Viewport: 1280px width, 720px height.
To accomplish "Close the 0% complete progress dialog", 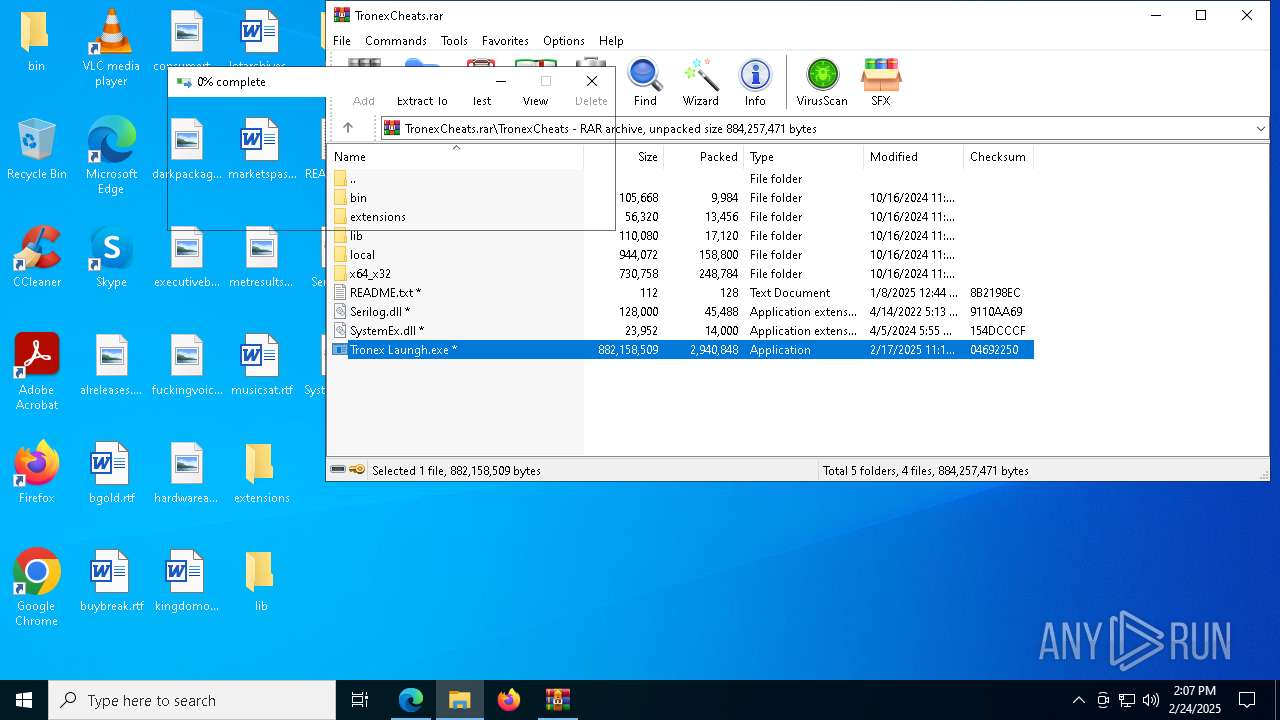I will (592, 82).
